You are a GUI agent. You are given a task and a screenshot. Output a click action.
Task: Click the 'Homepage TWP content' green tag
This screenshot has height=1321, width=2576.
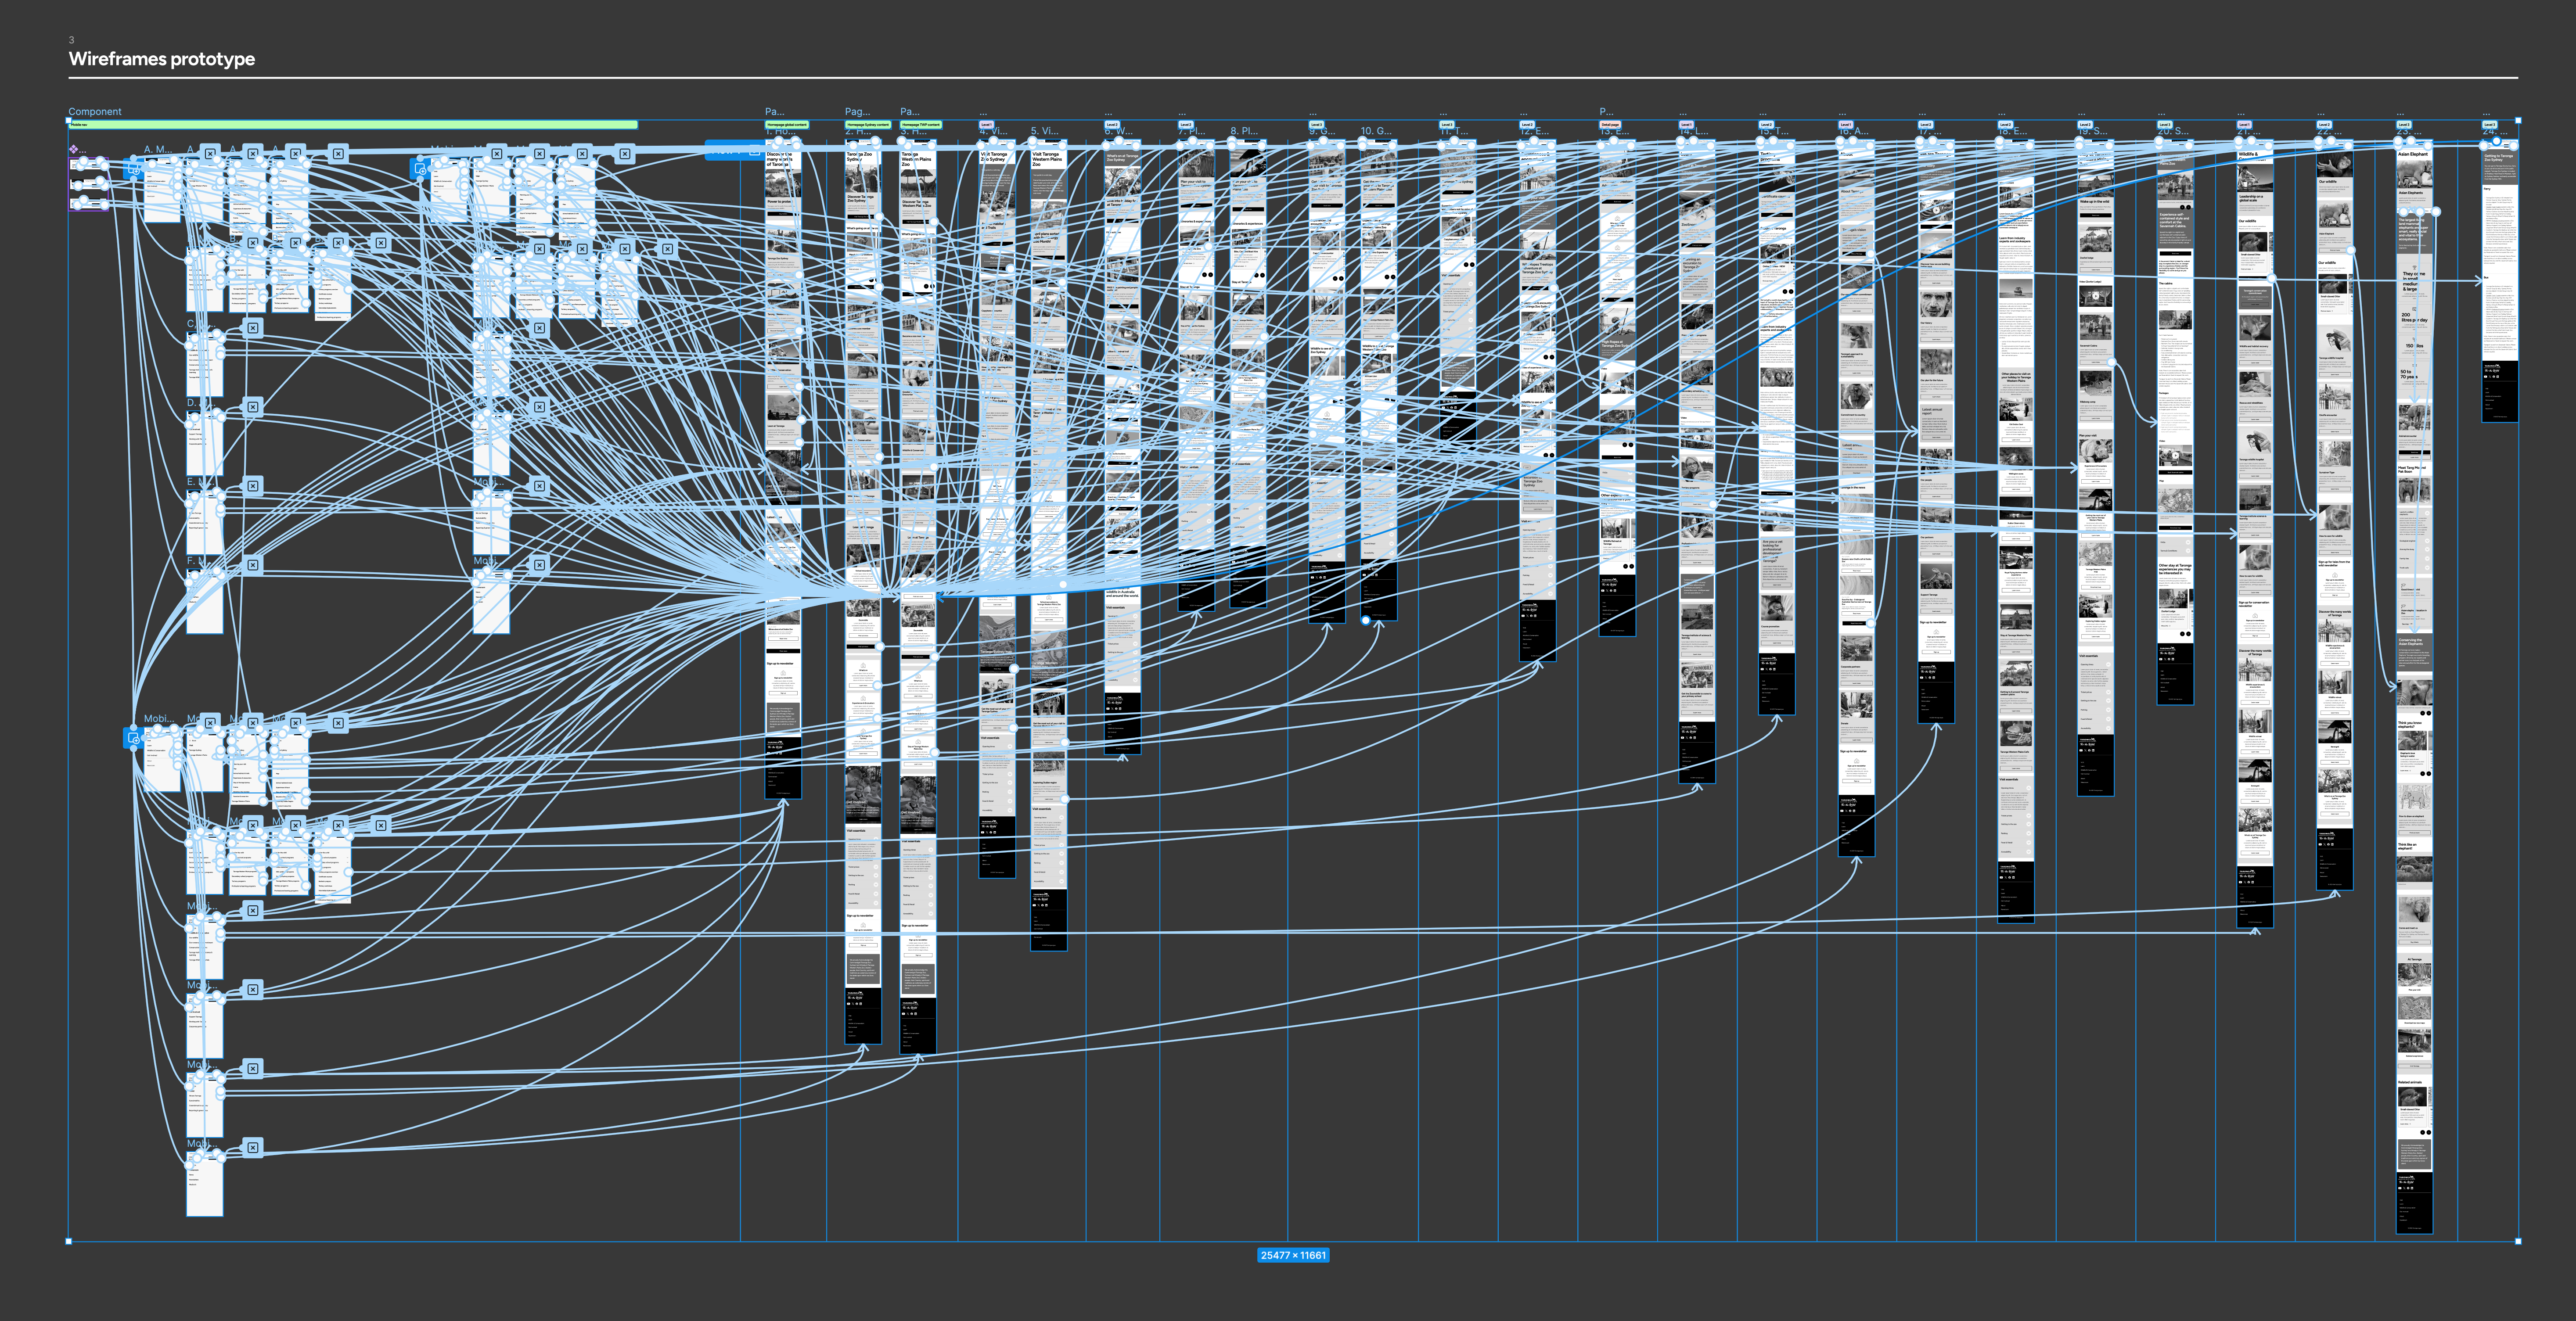[921, 125]
